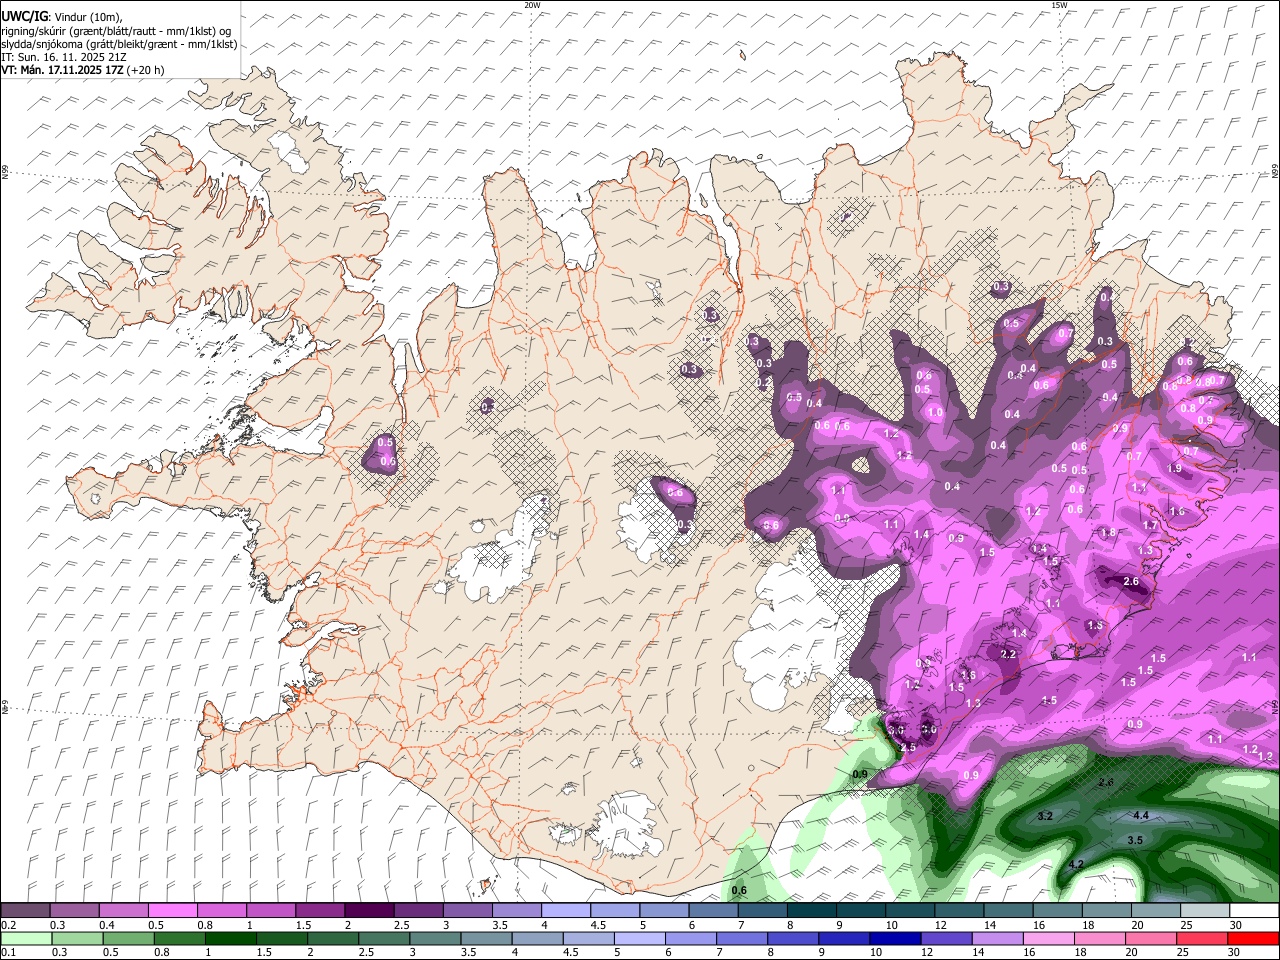Screen dimensions: 1280x960
Task: Click the 'slydda/snjókoma' legend description line
Action: [120, 44]
